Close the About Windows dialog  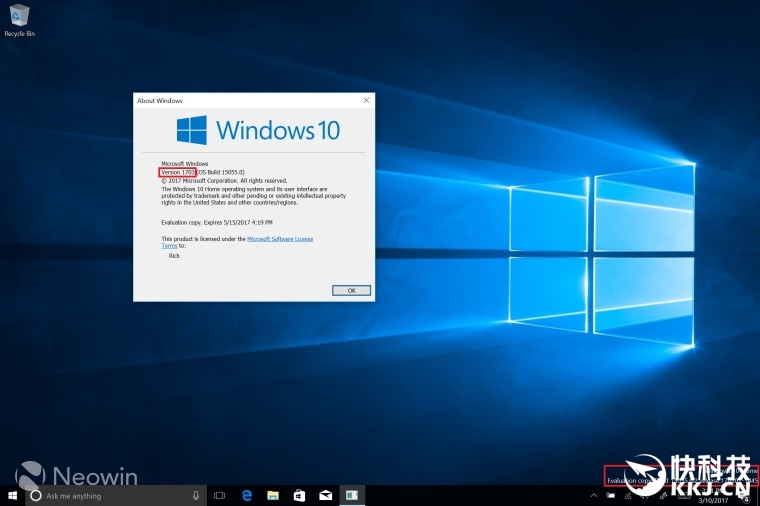366,100
